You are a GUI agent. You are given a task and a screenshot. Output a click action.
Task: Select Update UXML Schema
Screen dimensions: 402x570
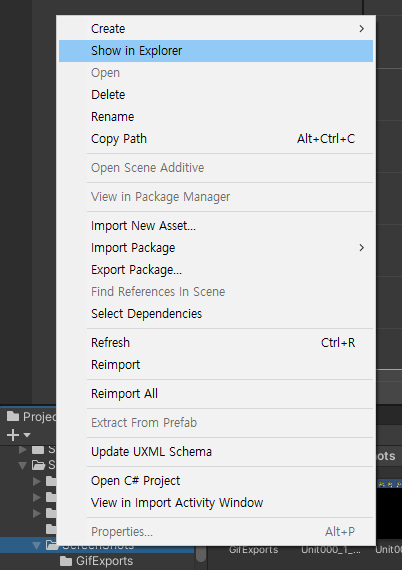[x=216, y=452]
